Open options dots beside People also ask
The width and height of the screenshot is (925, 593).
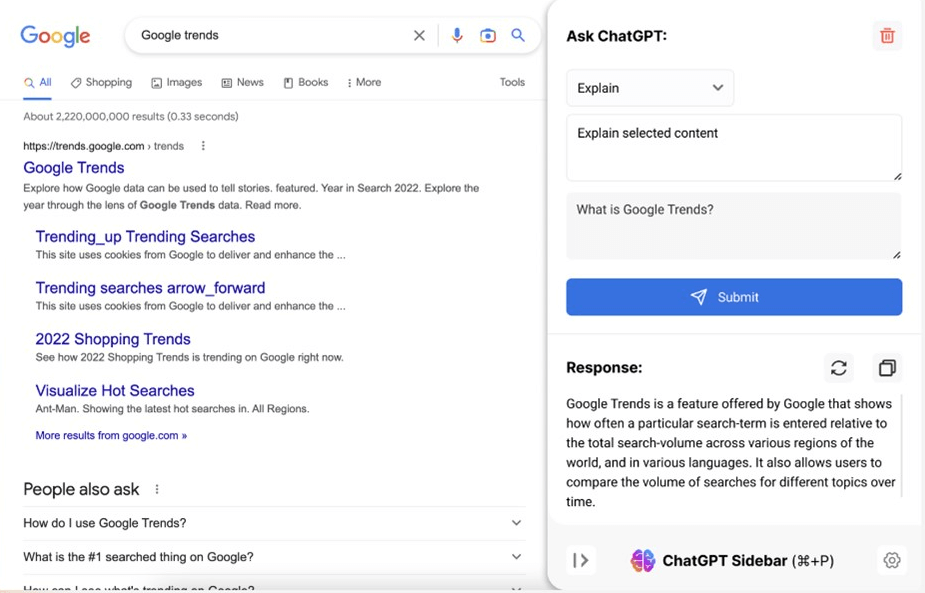157,489
